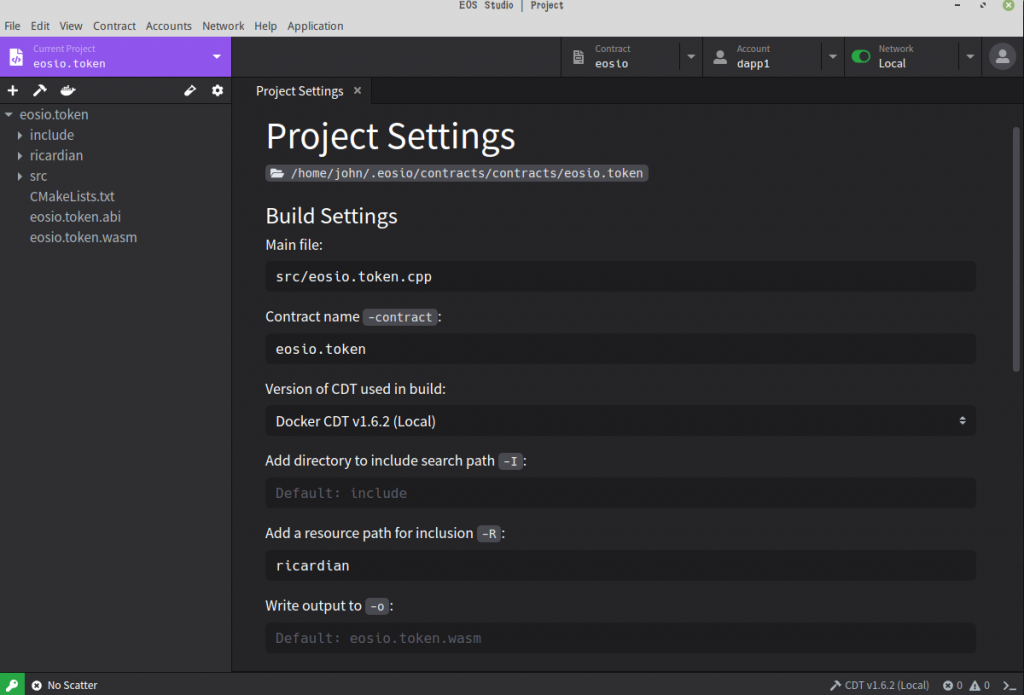Open the Network menu
The width and height of the screenshot is (1024, 695).
[222, 26]
